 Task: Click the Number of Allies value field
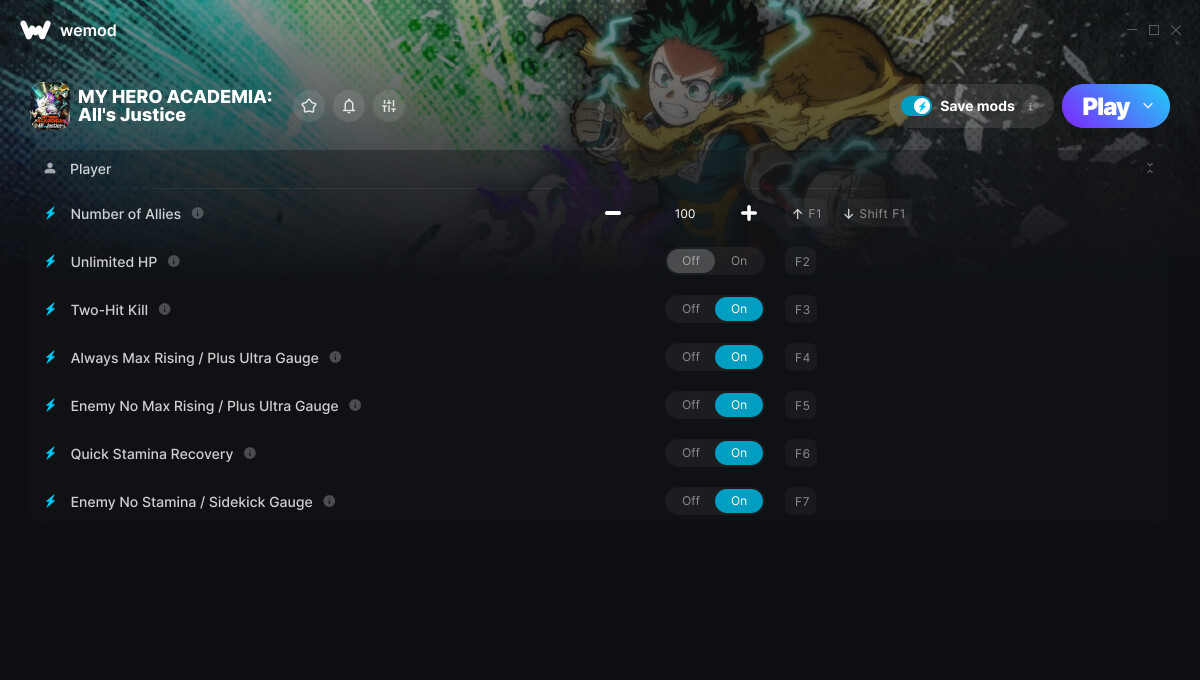point(685,213)
